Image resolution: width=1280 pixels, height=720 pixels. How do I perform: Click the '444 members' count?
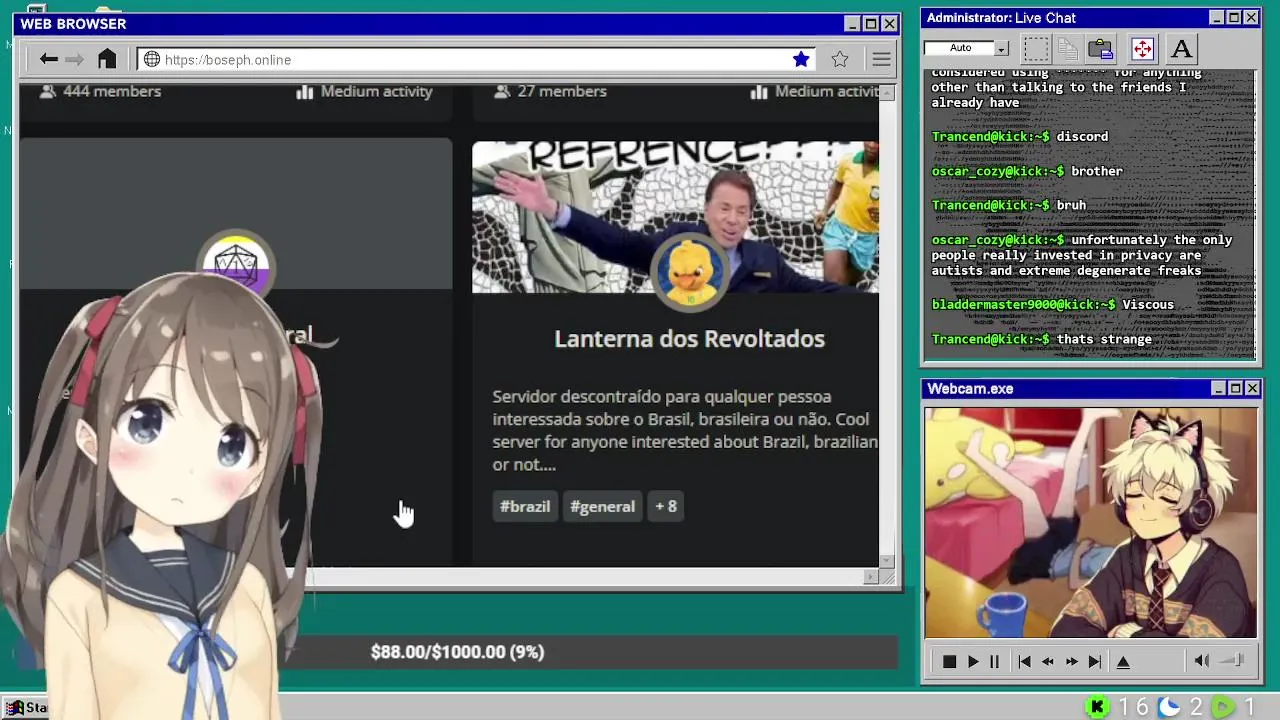click(100, 91)
